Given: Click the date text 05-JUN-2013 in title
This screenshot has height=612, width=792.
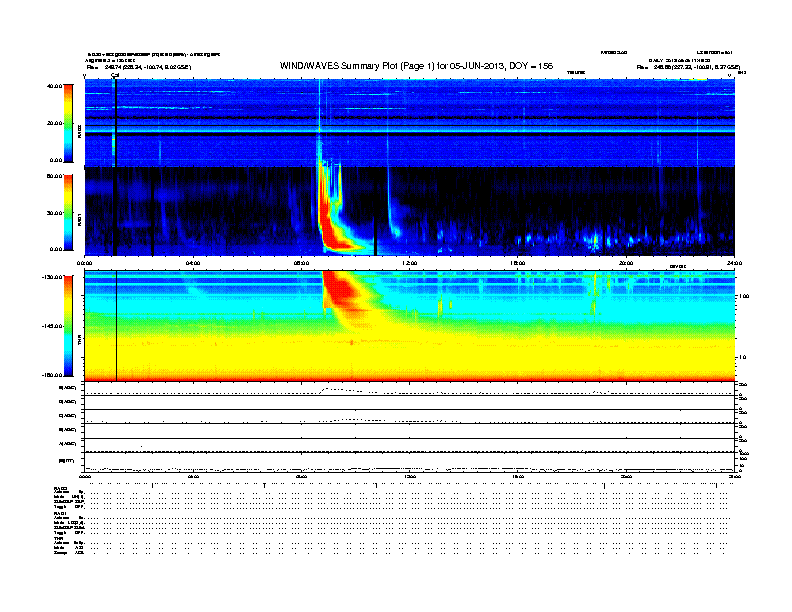Looking at the screenshot, I should pyautogui.click(x=477, y=66).
